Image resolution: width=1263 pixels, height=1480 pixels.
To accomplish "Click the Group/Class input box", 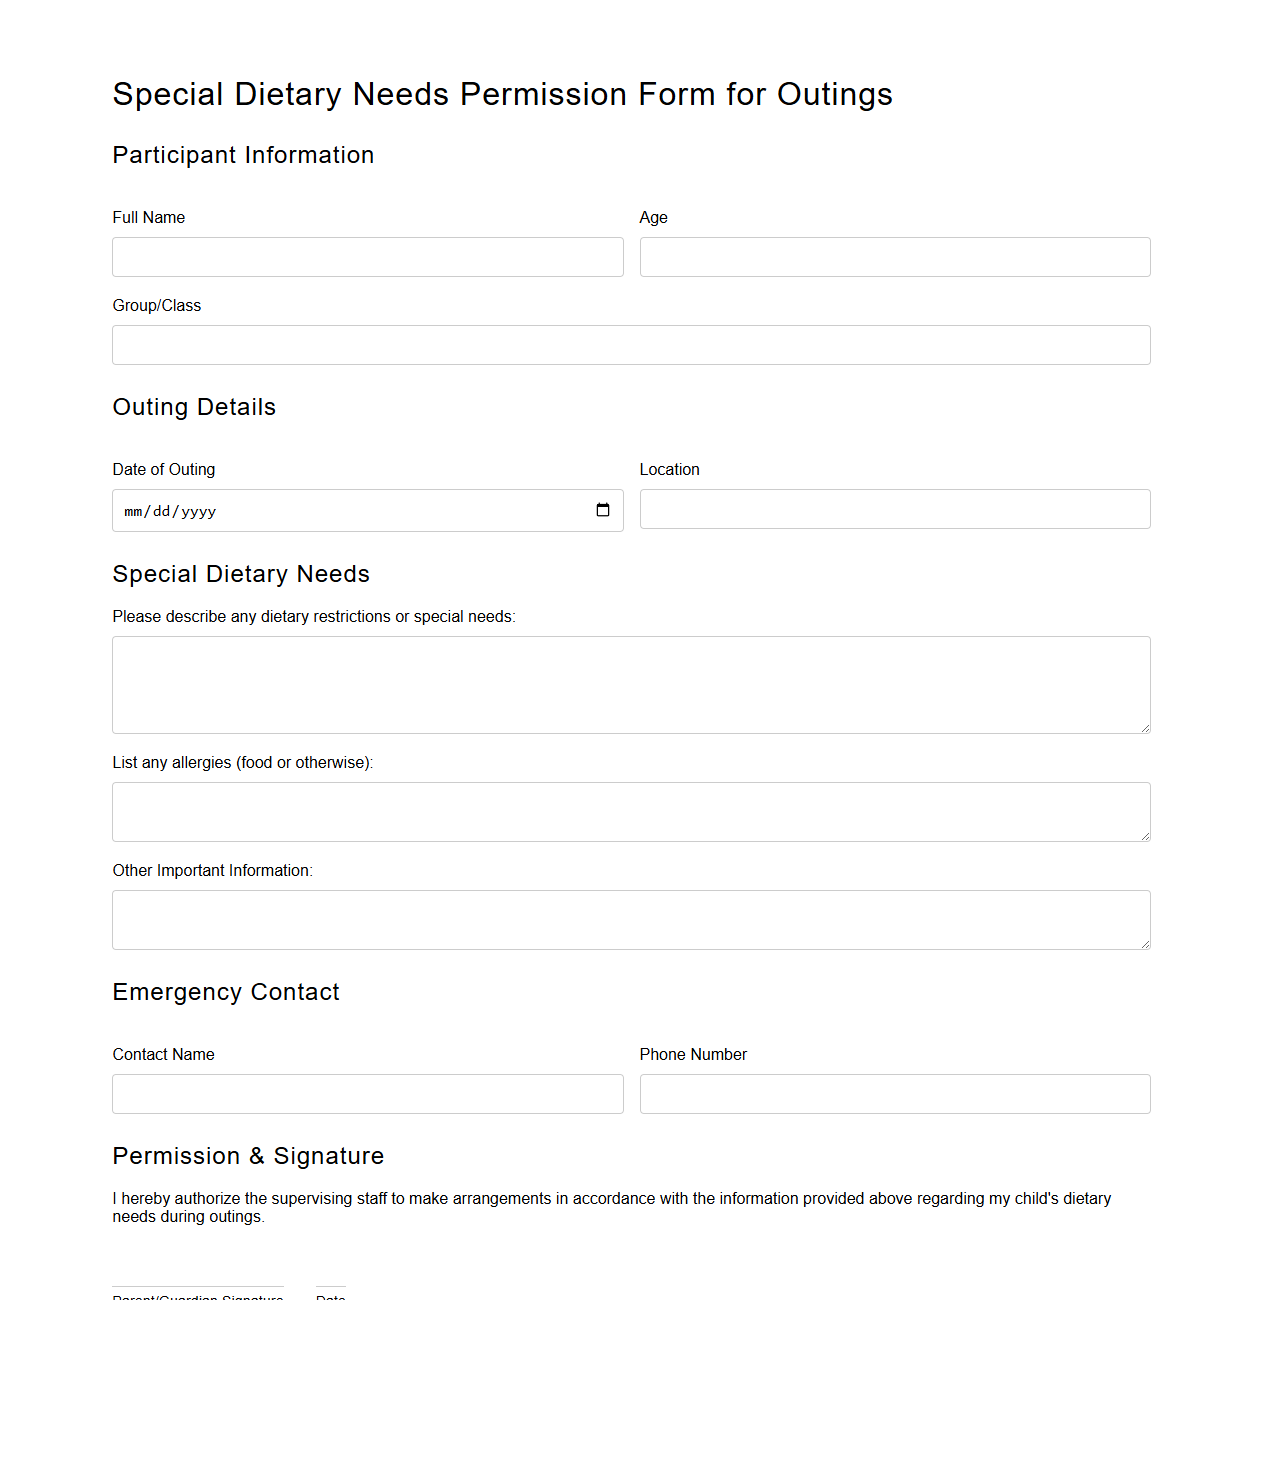I will tap(631, 344).
